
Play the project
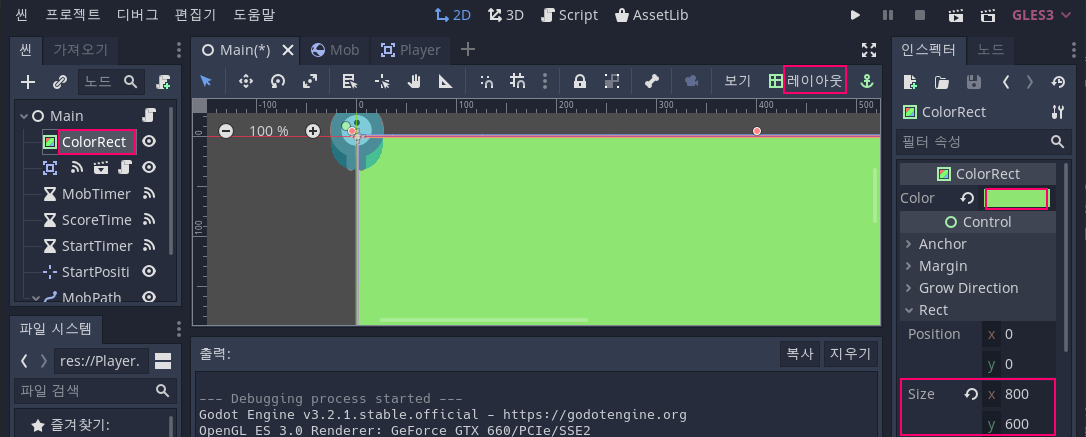tap(855, 15)
